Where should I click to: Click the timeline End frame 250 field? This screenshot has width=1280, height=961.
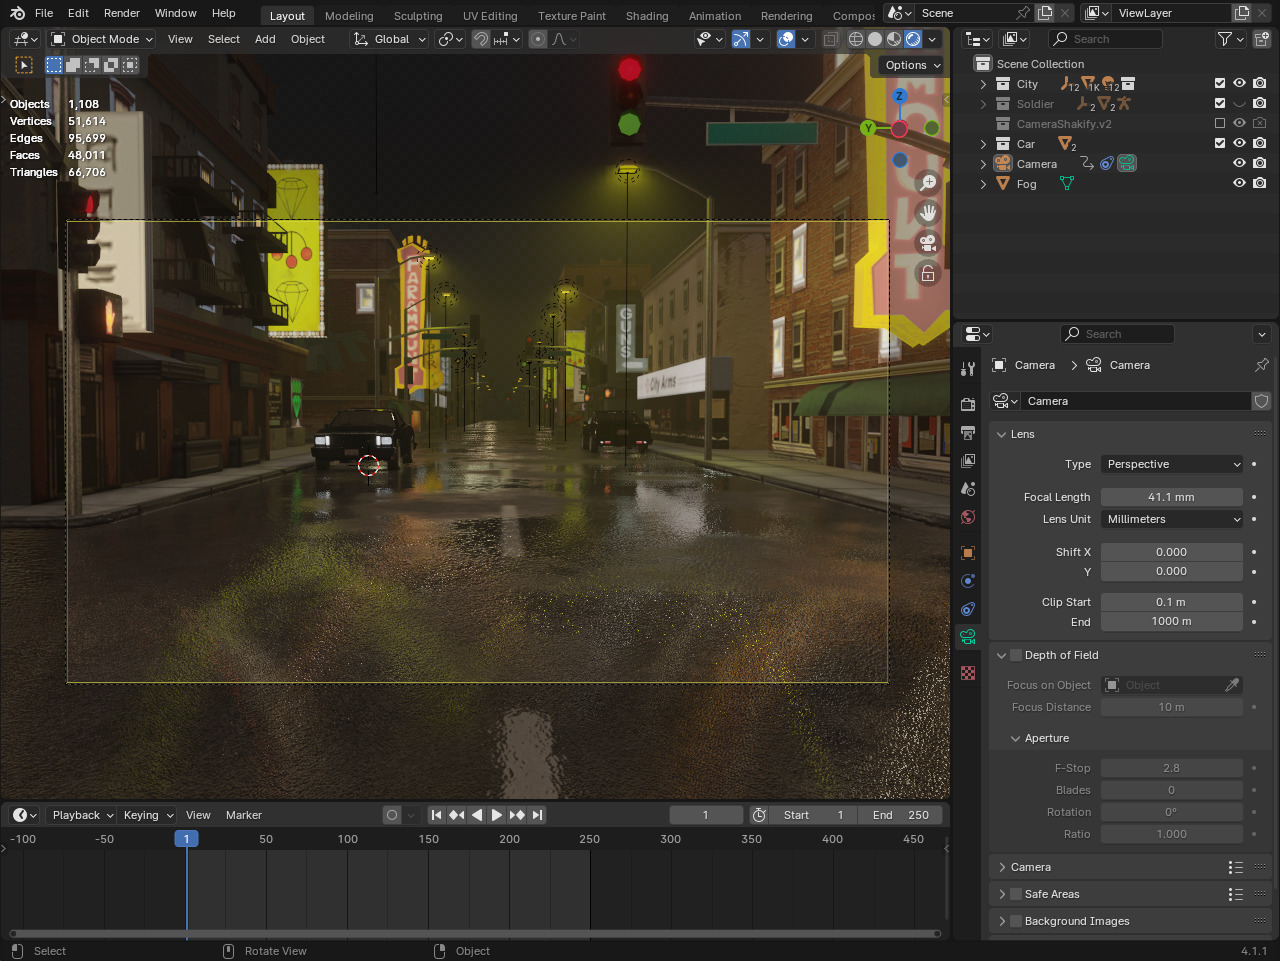[x=900, y=815]
